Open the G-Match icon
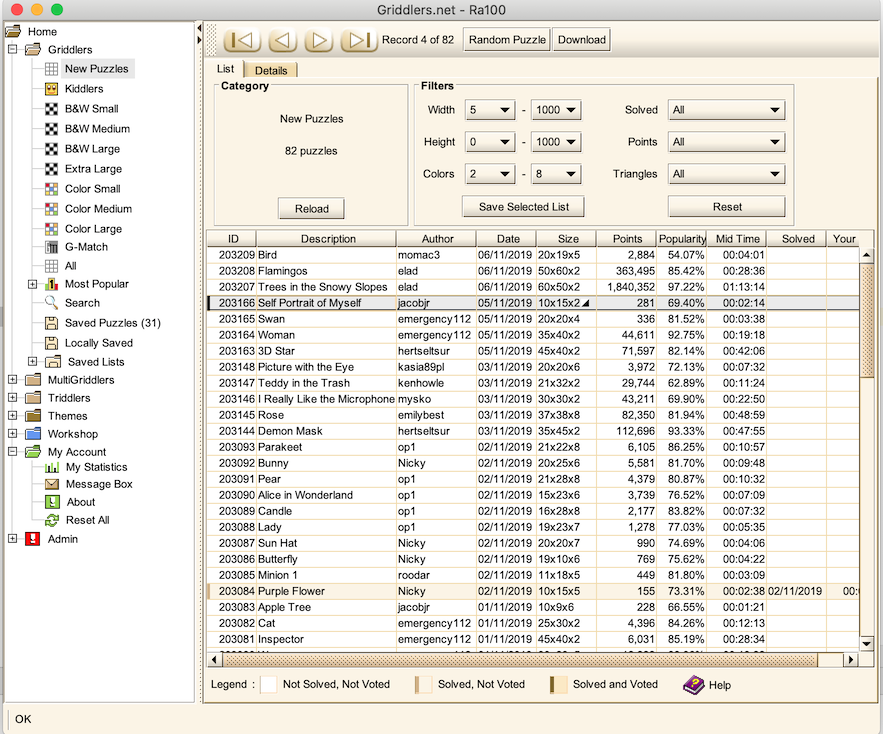 [x=51, y=247]
